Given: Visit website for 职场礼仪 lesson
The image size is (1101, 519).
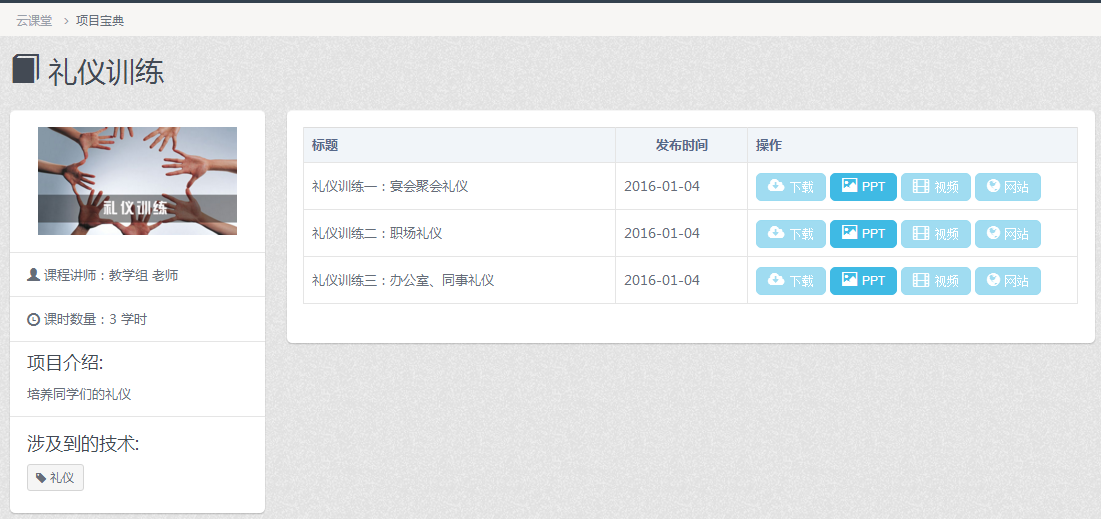Looking at the screenshot, I should click(x=1007, y=234).
